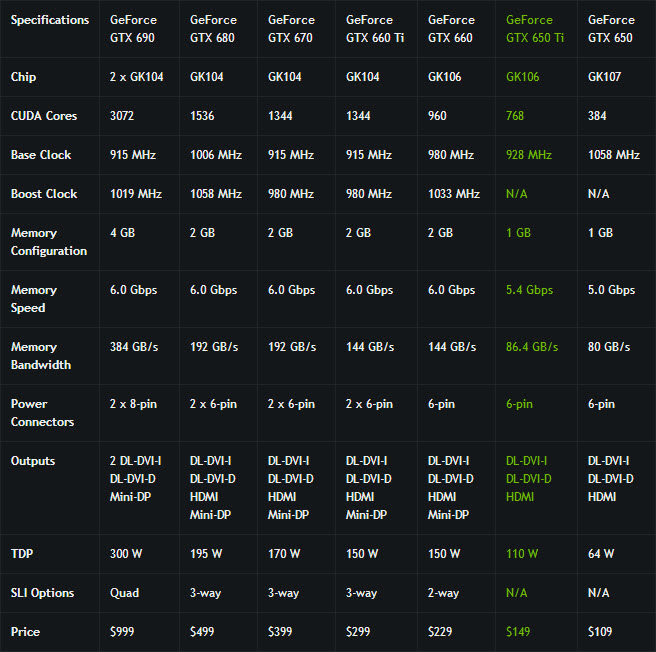
Task: Select the 3072 CUDA cores value
Action: tap(122, 116)
